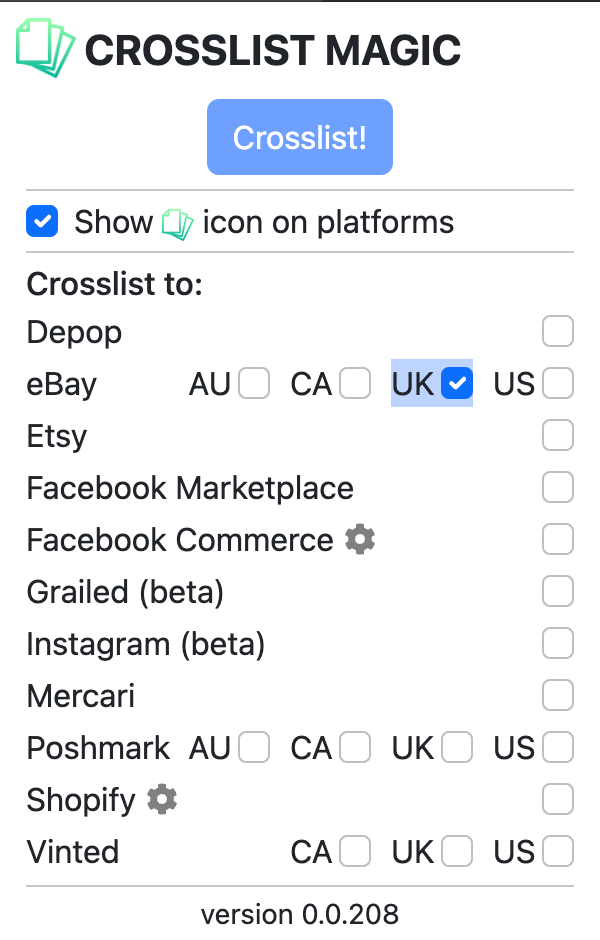Viewport: 600px width, 940px height.
Task: Enable crosslisting to Etsy
Action: pyautogui.click(x=557, y=435)
